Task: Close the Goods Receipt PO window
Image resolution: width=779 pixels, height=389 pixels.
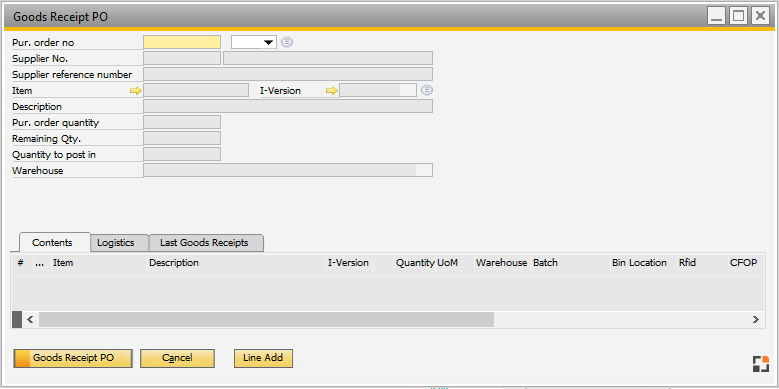Action: (760, 16)
